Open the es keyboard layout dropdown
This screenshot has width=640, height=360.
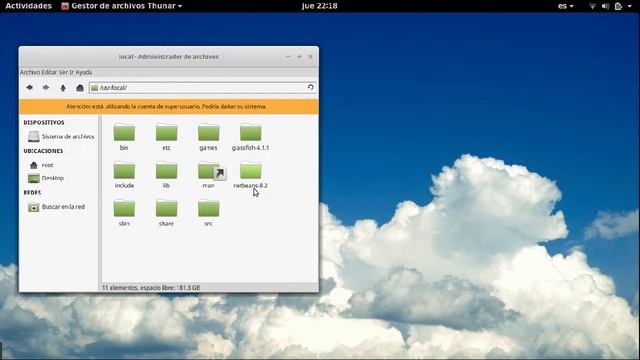pyautogui.click(x=565, y=6)
